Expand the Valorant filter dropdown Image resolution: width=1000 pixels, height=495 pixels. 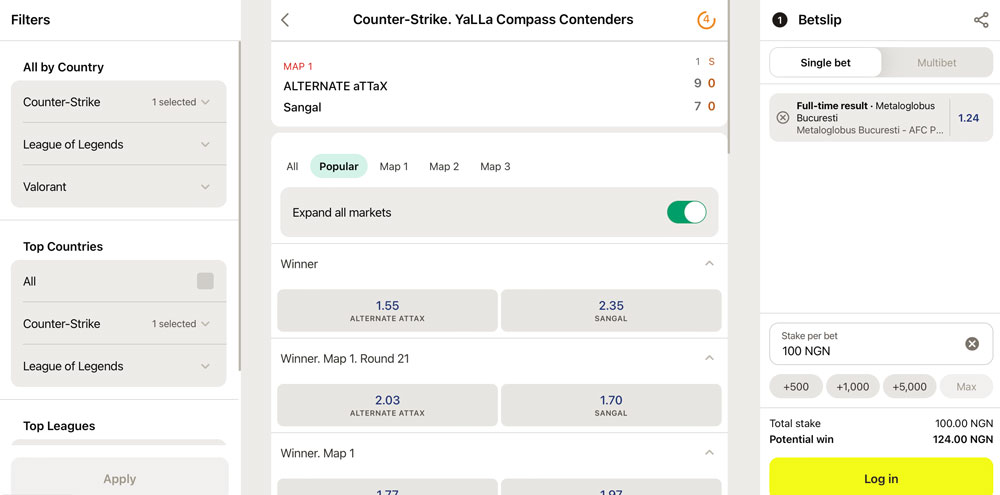click(119, 187)
